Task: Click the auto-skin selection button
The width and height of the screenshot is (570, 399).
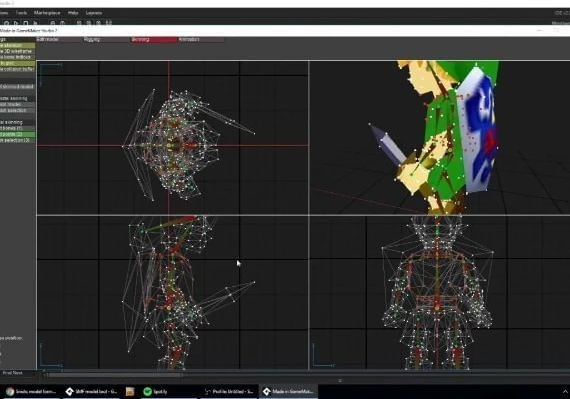Action: pos(17,110)
